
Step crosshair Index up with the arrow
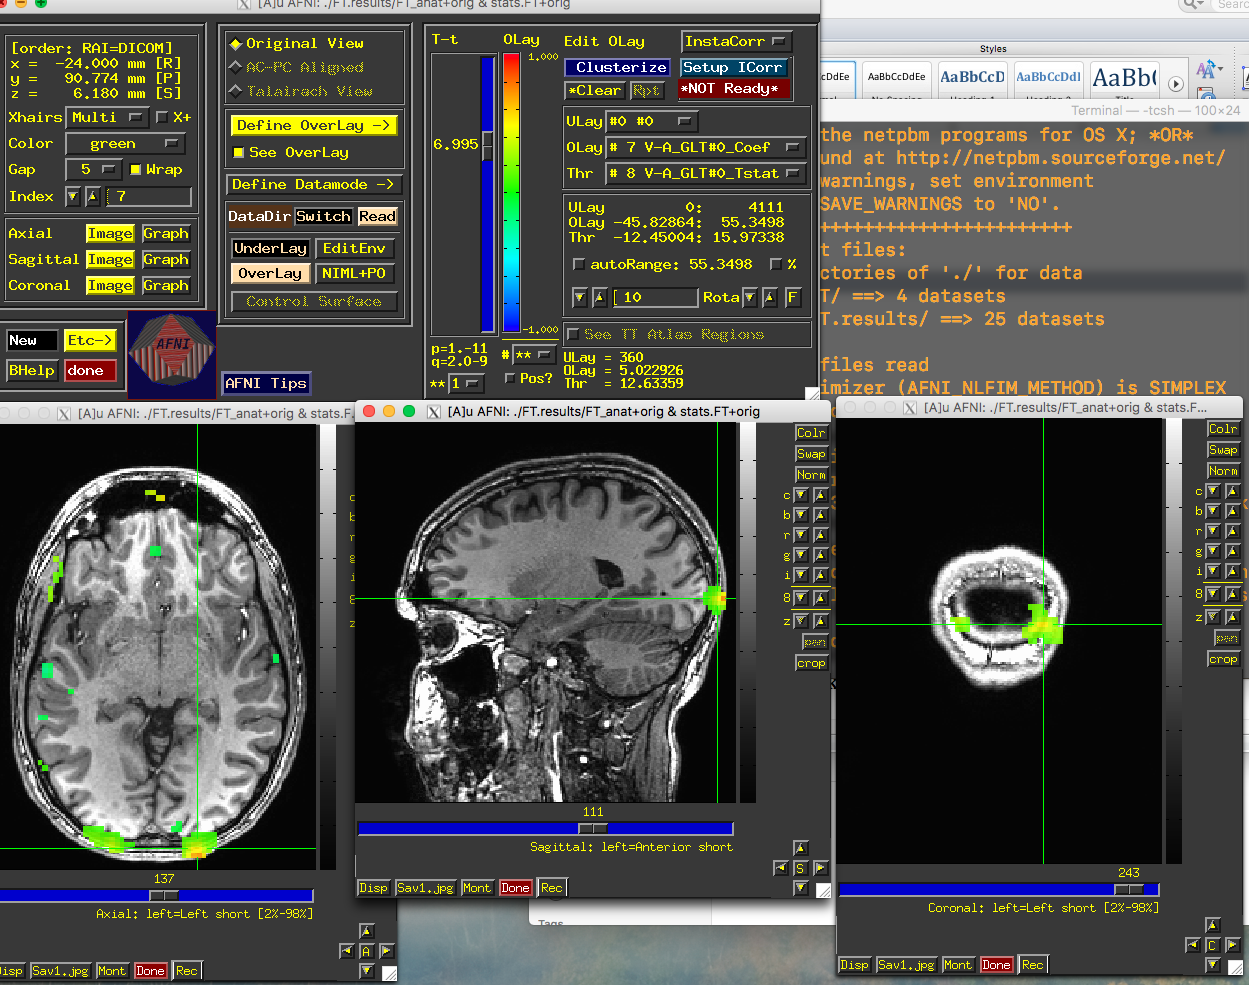(92, 197)
